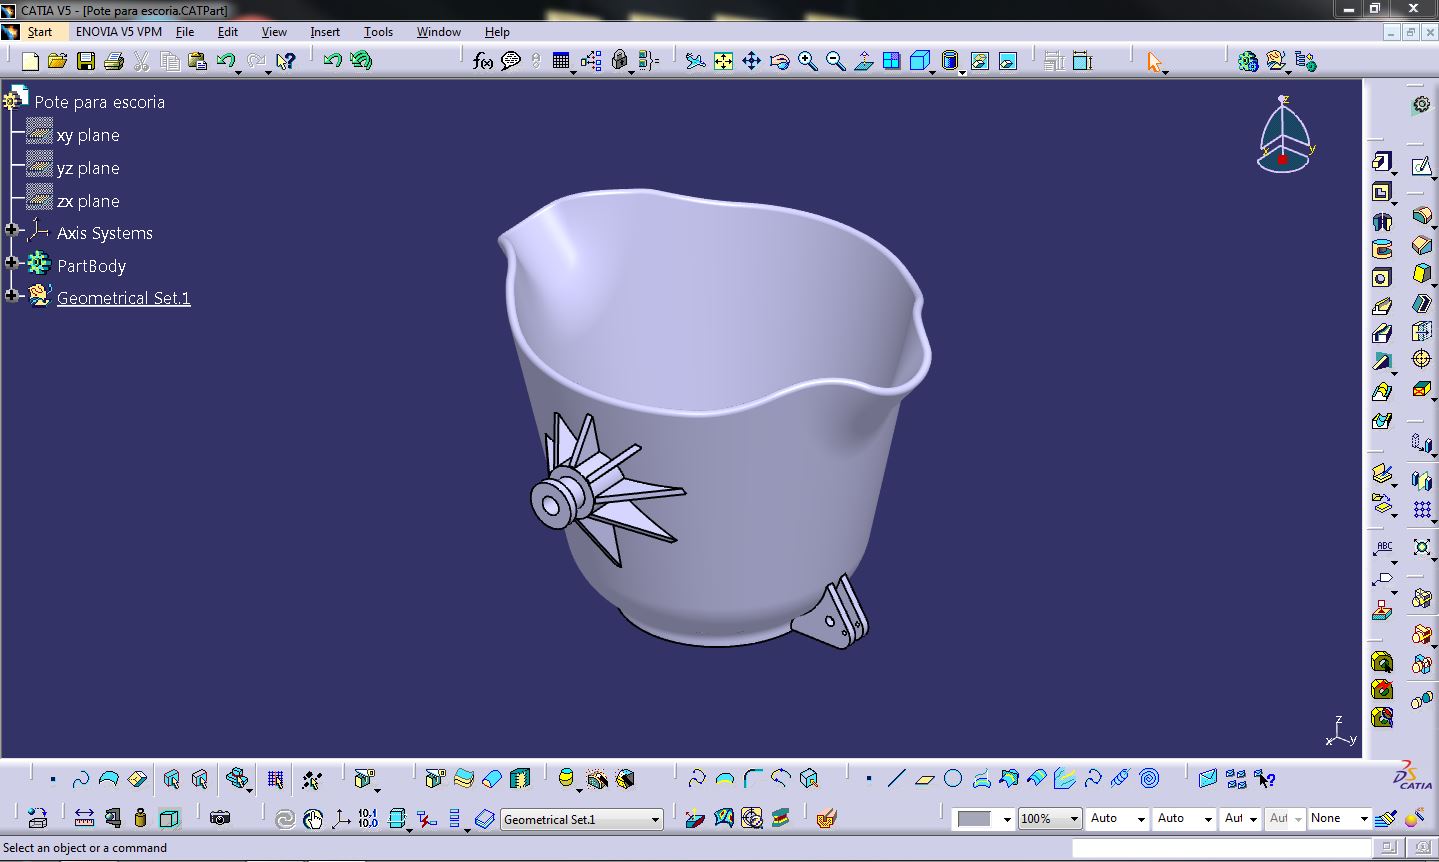This screenshot has height=862, width=1439.
Task: Click the Select arrow cursor tool
Action: tap(1155, 61)
